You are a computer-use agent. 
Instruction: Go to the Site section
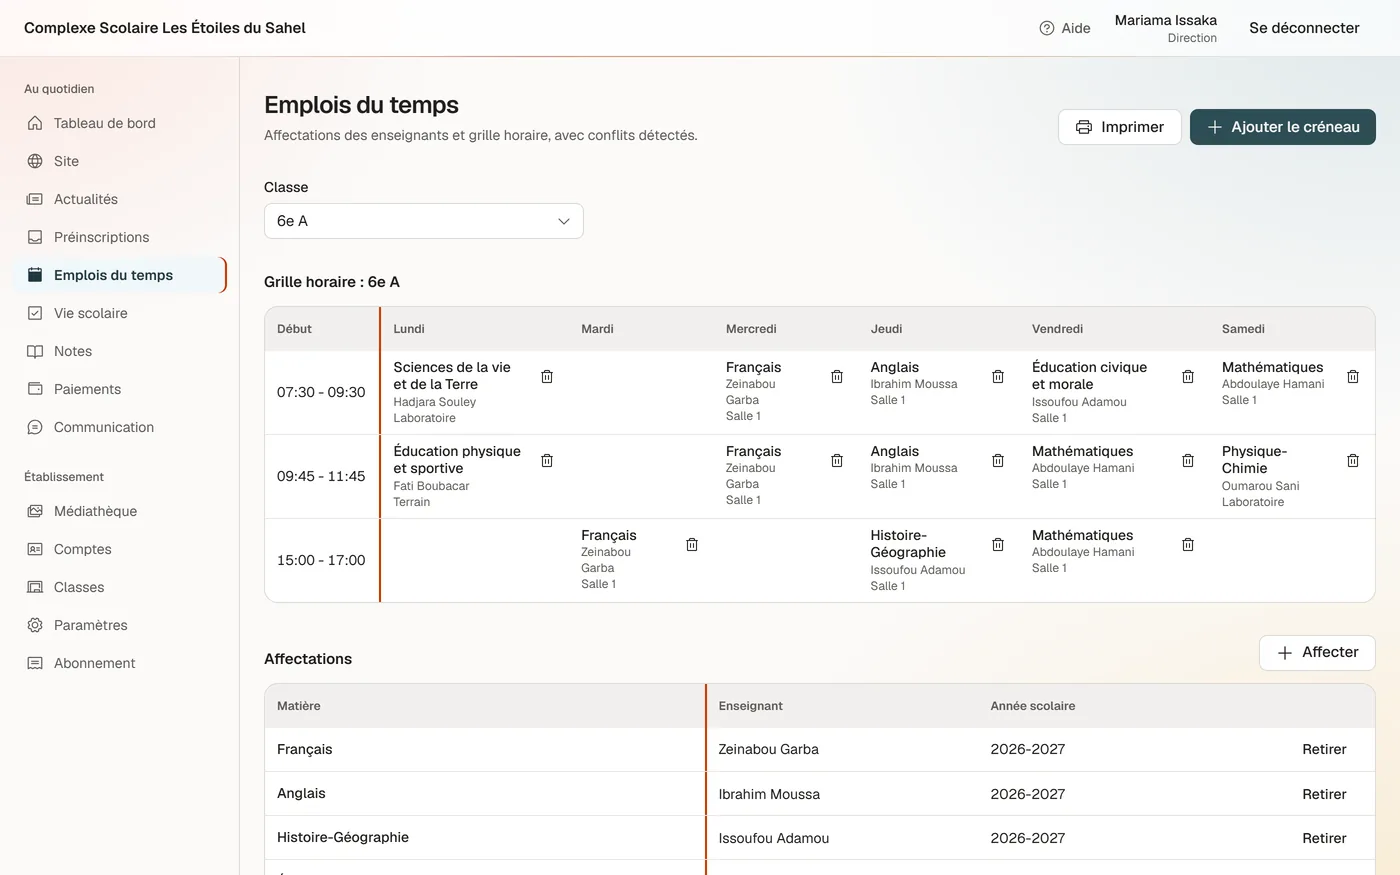coord(120,161)
